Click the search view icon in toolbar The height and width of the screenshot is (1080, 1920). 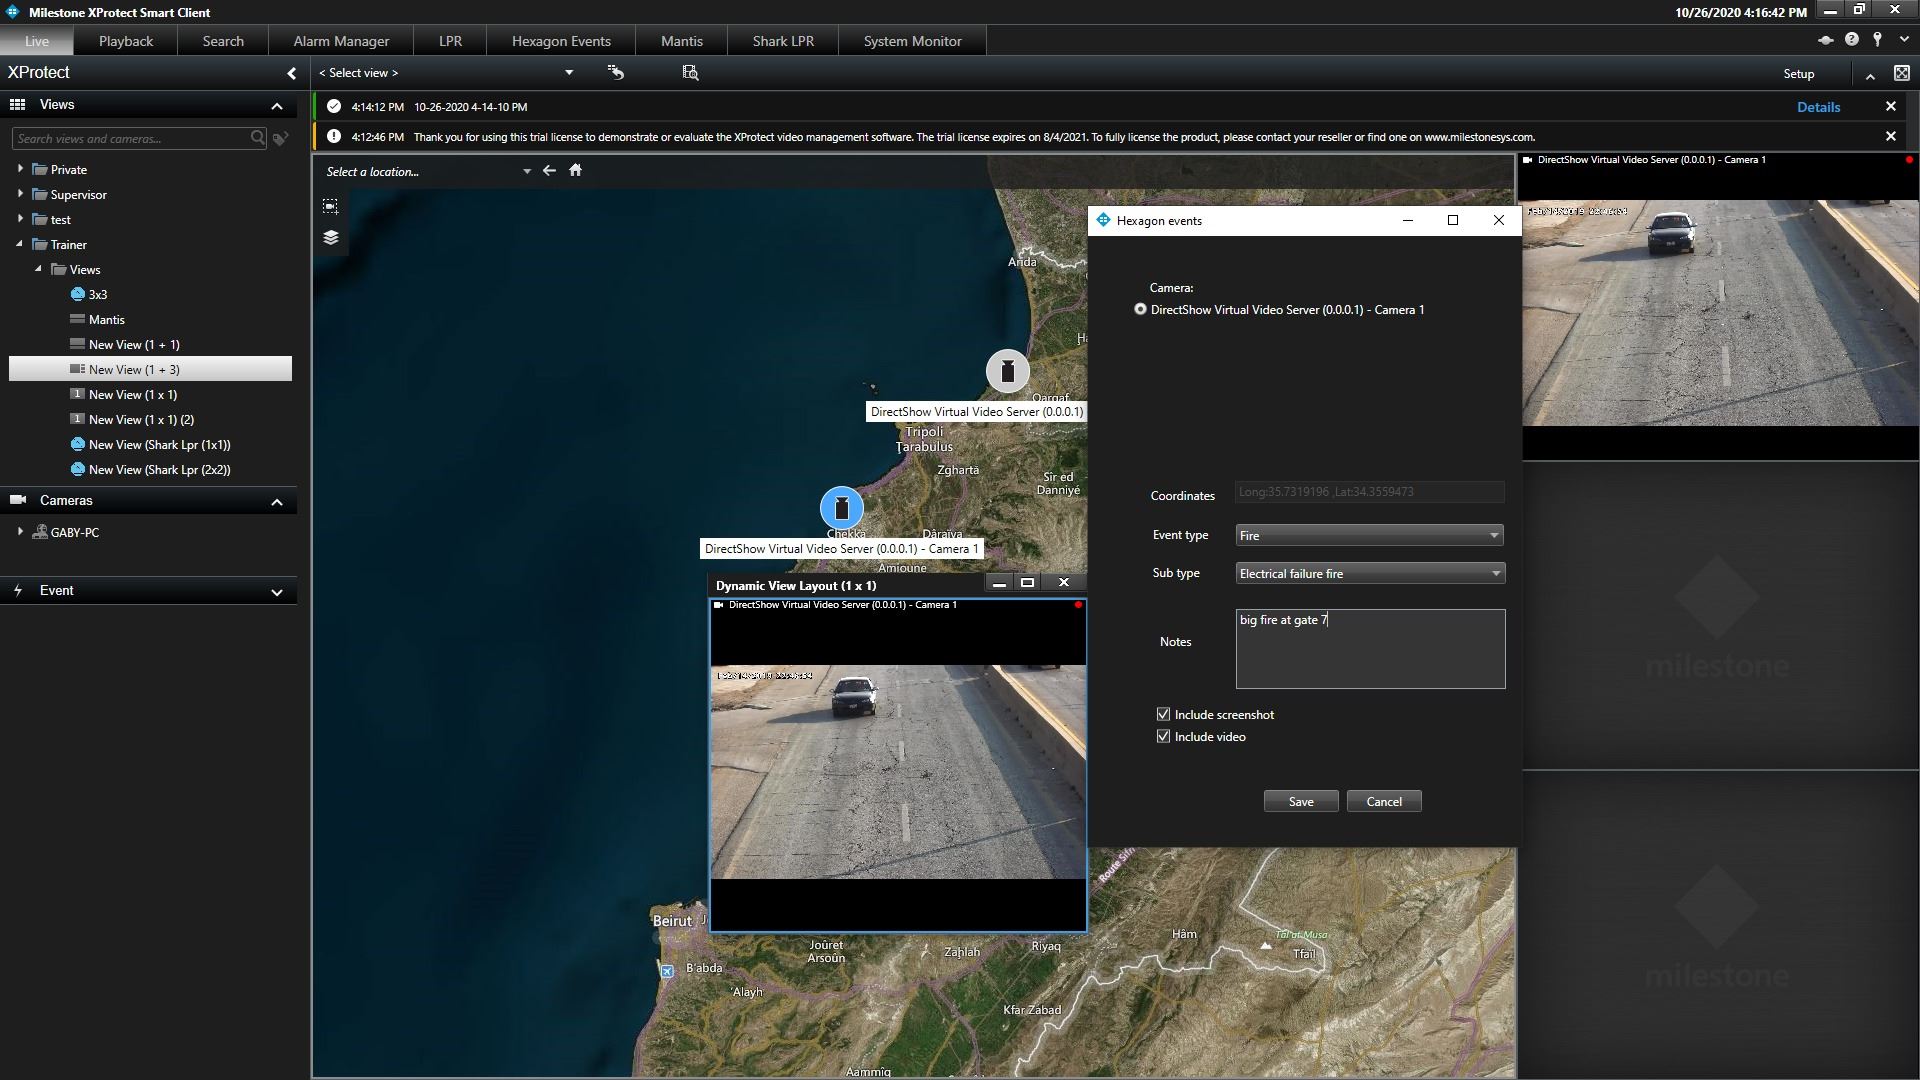(x=690, y=72)
